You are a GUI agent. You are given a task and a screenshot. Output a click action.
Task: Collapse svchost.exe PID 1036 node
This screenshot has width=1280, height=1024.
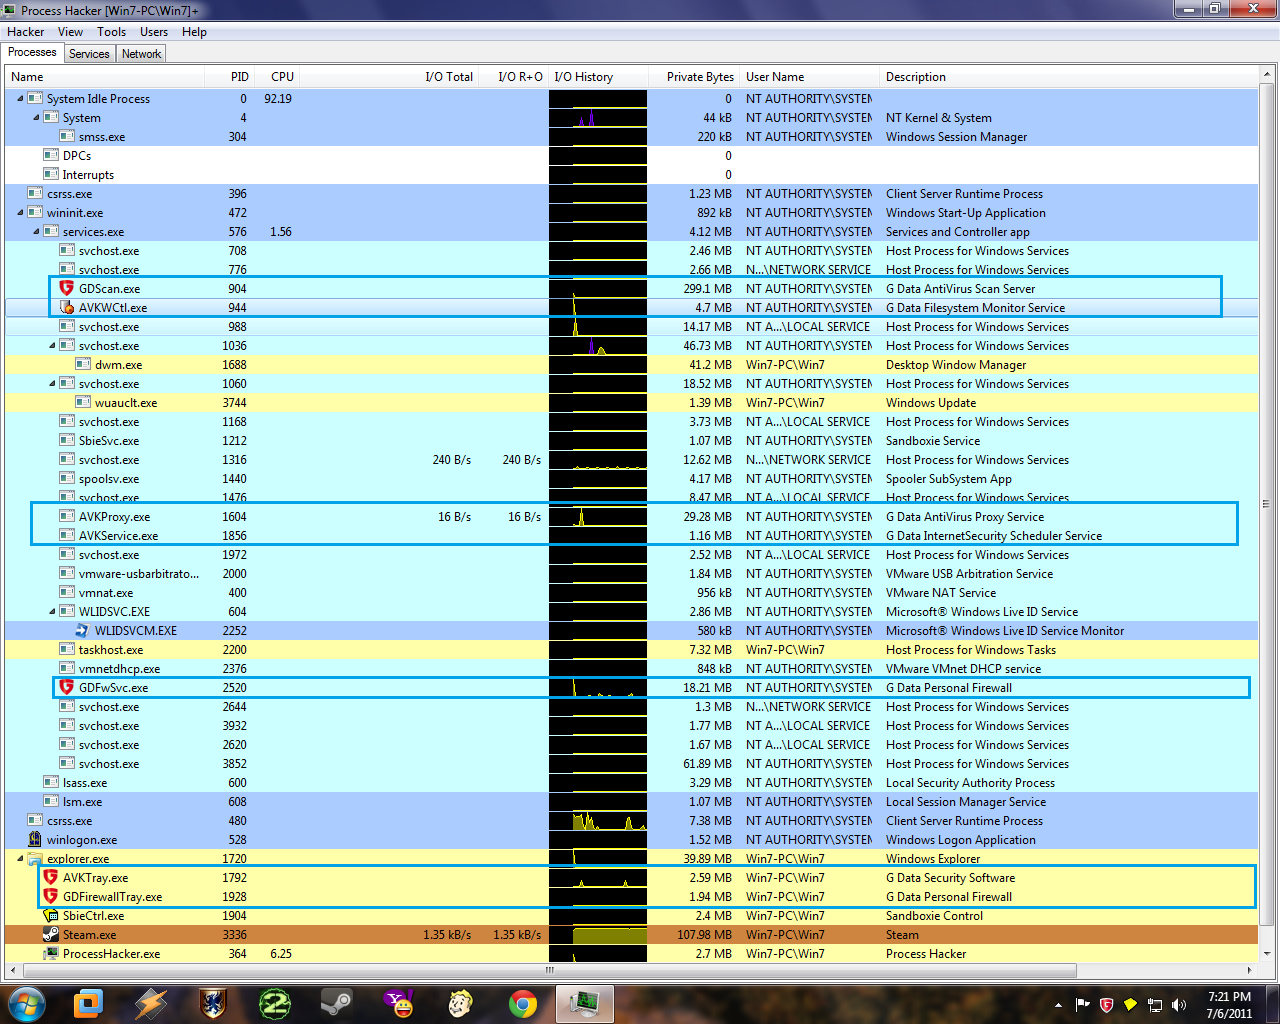point(52,345)
